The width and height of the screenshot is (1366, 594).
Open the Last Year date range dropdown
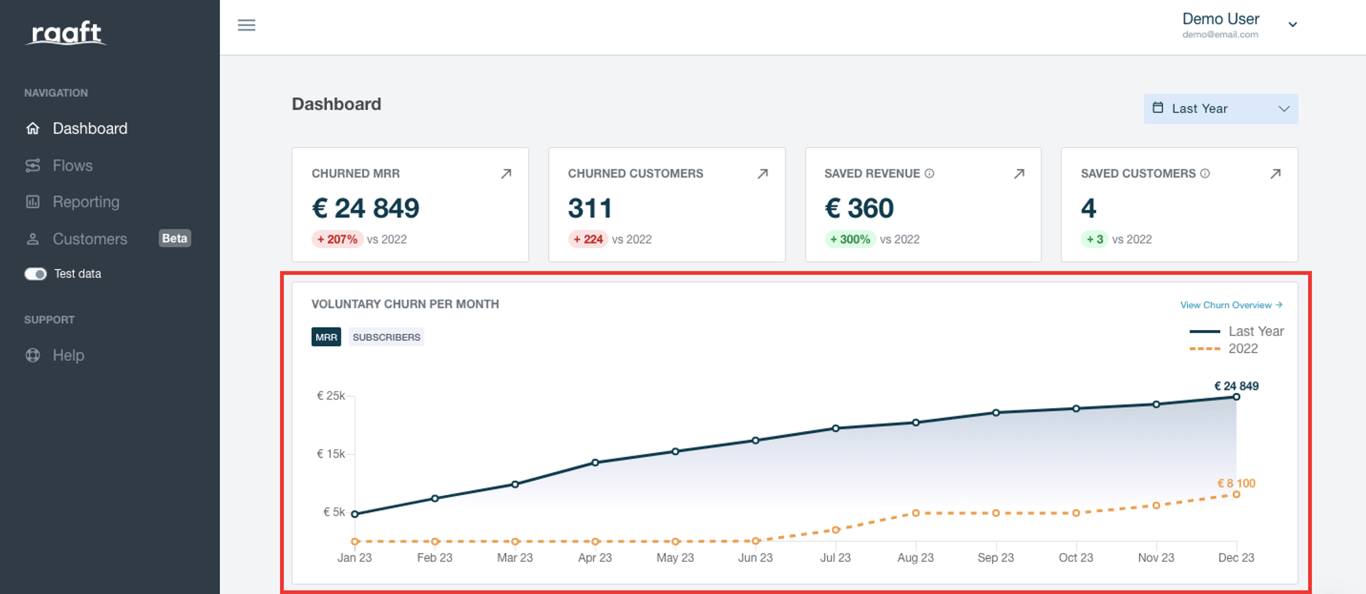1221,109
